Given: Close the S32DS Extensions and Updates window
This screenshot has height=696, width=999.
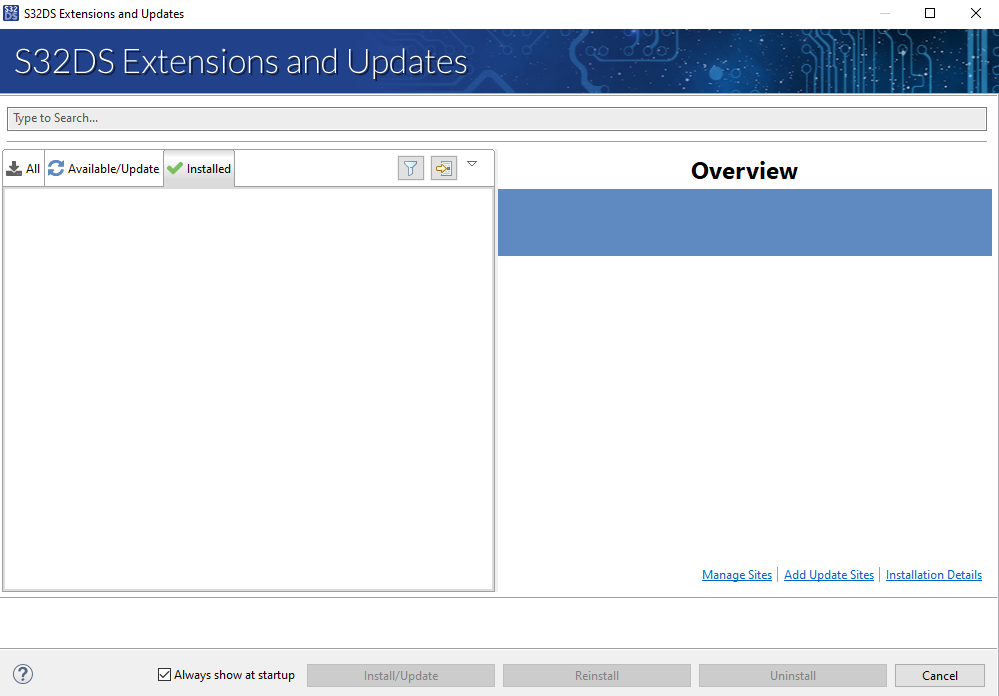Looking at the screenshot, I should (975, 13).
